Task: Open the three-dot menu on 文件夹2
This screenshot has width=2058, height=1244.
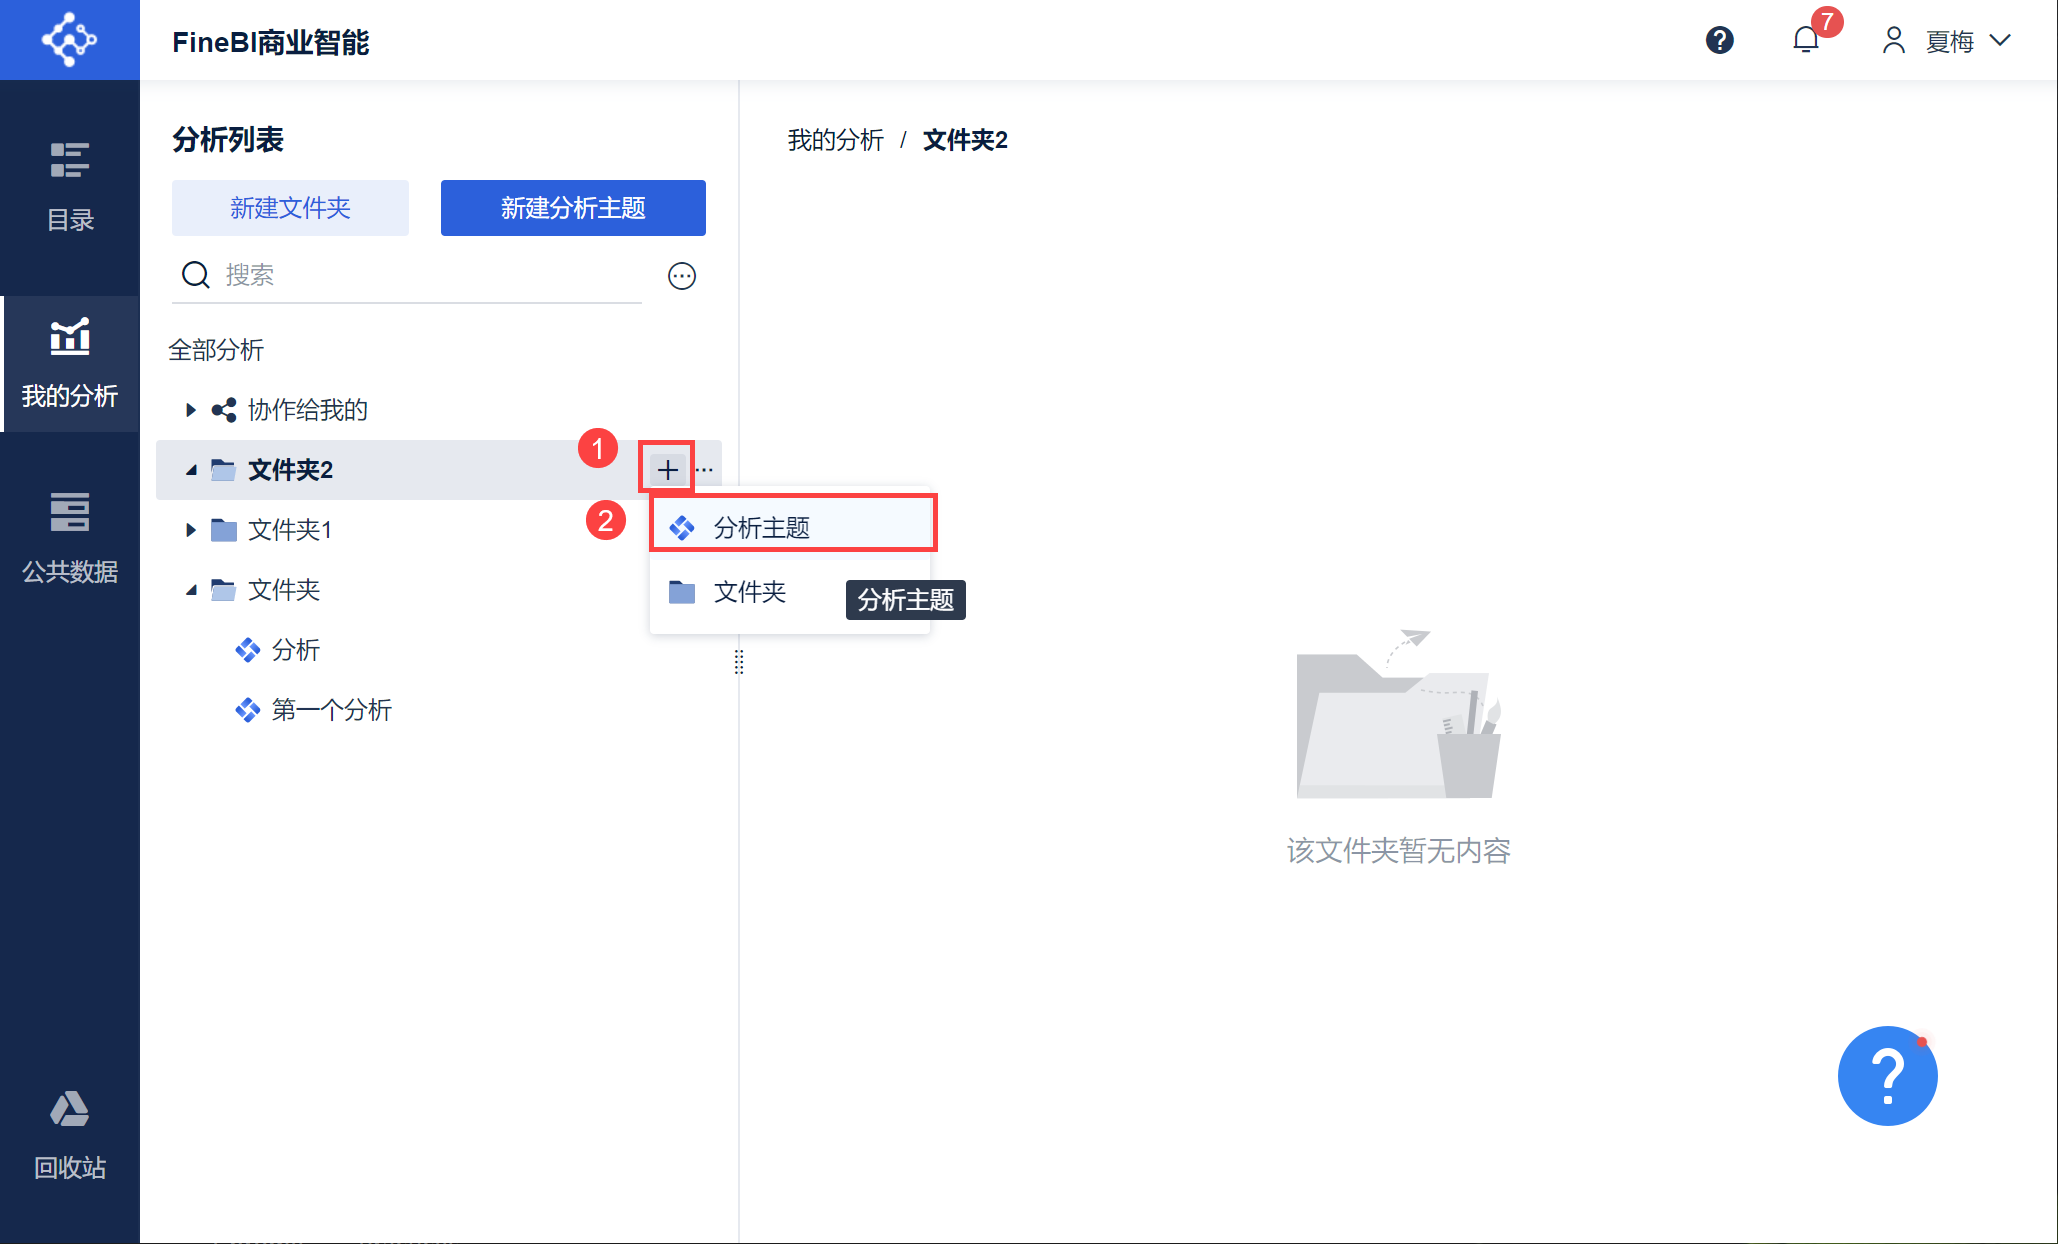Action: pos(705,470)
